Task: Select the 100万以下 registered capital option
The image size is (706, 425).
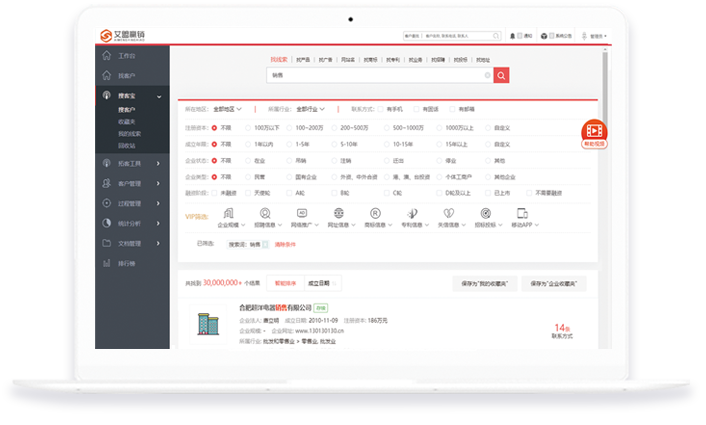Action: pos(249,127)
